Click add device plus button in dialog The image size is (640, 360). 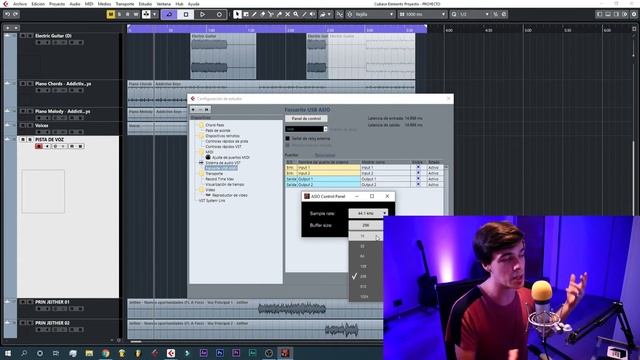[193, 109]
